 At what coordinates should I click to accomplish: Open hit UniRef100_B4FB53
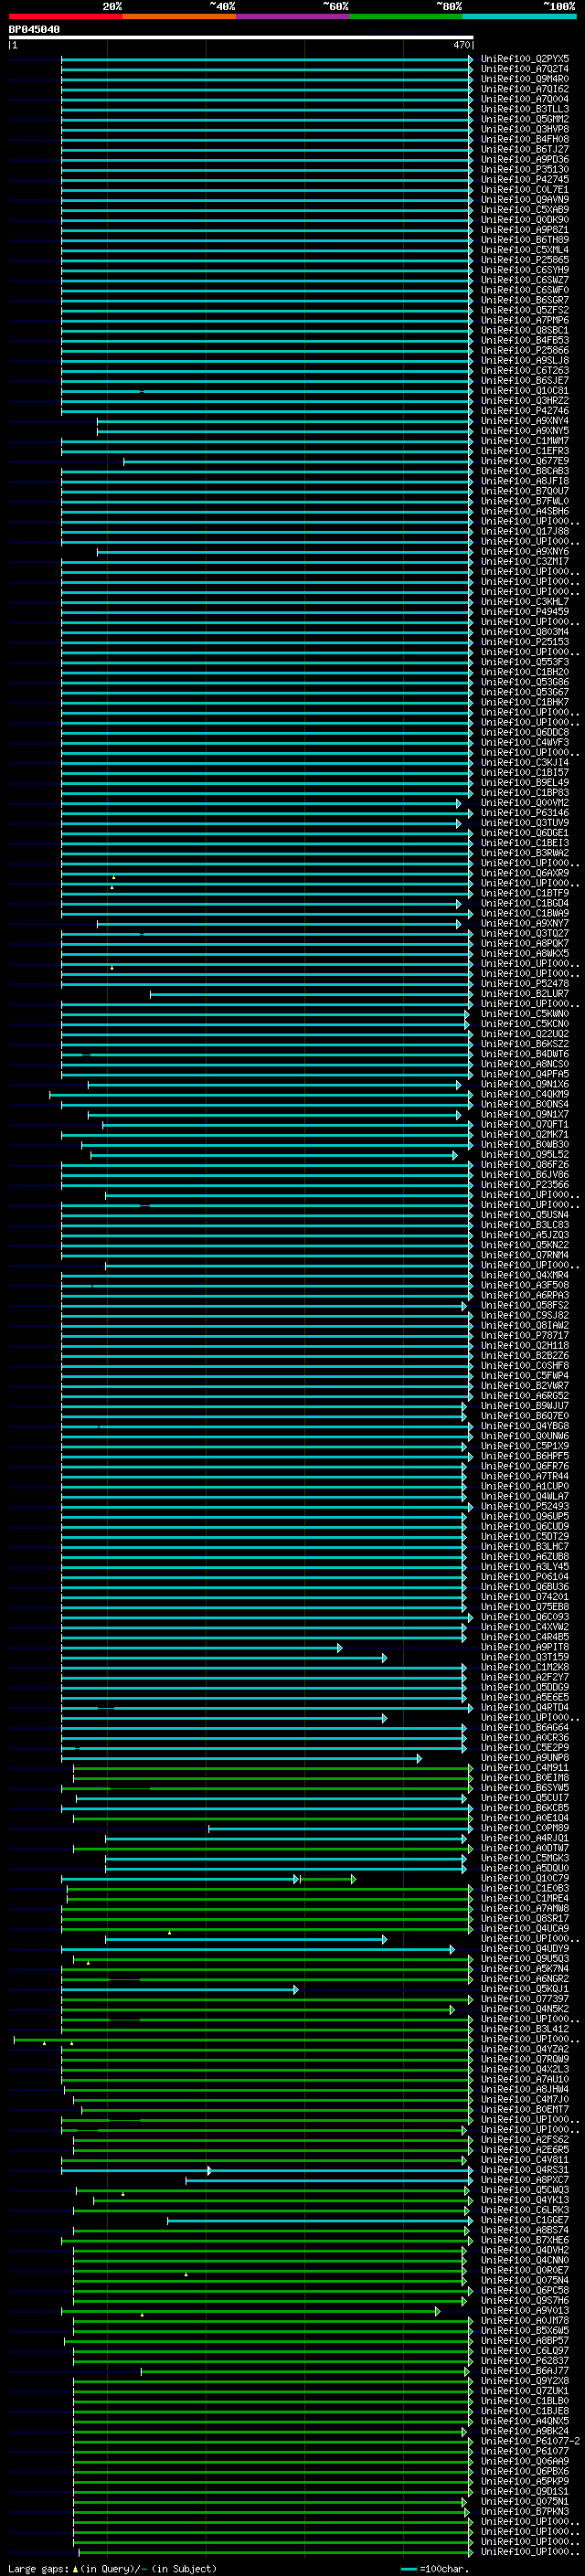pos(525,340)
